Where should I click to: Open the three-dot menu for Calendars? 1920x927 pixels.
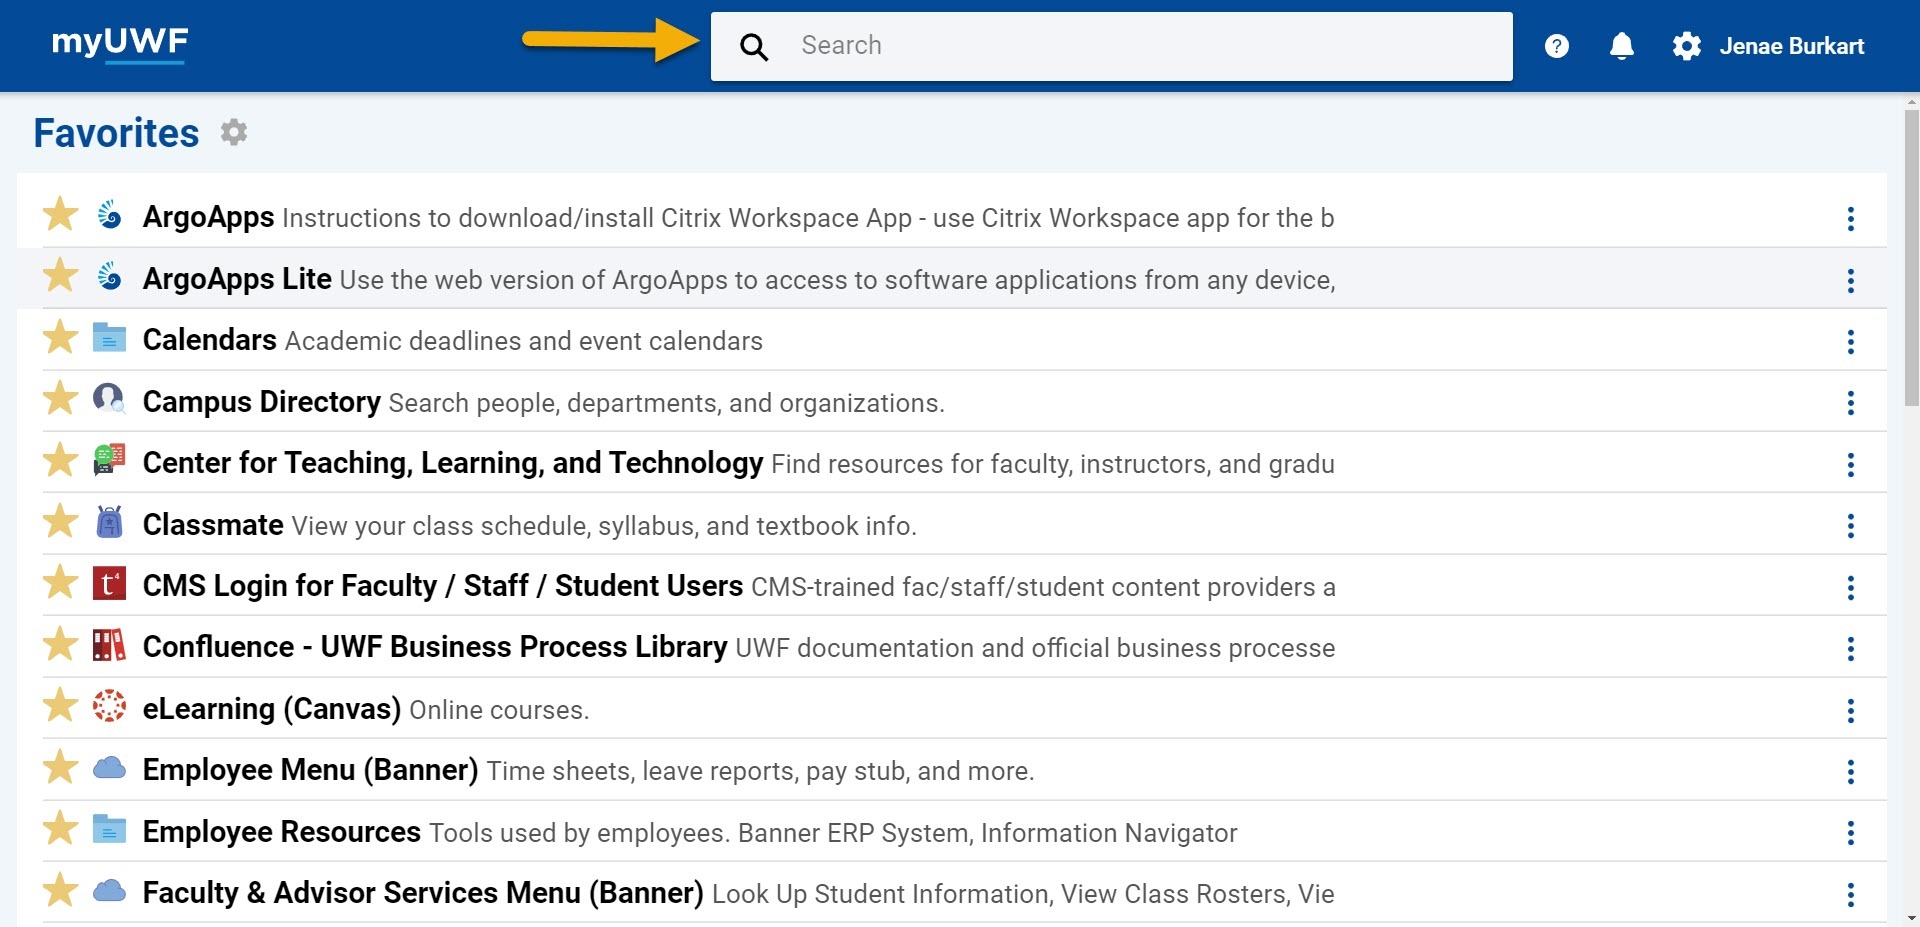pos(1850,342)
